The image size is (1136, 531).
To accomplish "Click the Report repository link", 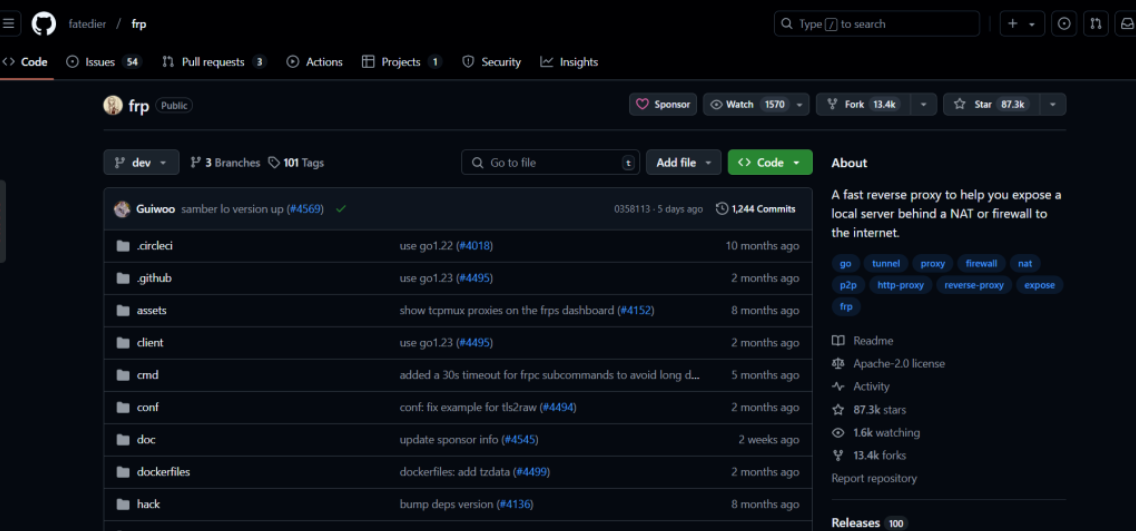I will (x=874, y=478).
